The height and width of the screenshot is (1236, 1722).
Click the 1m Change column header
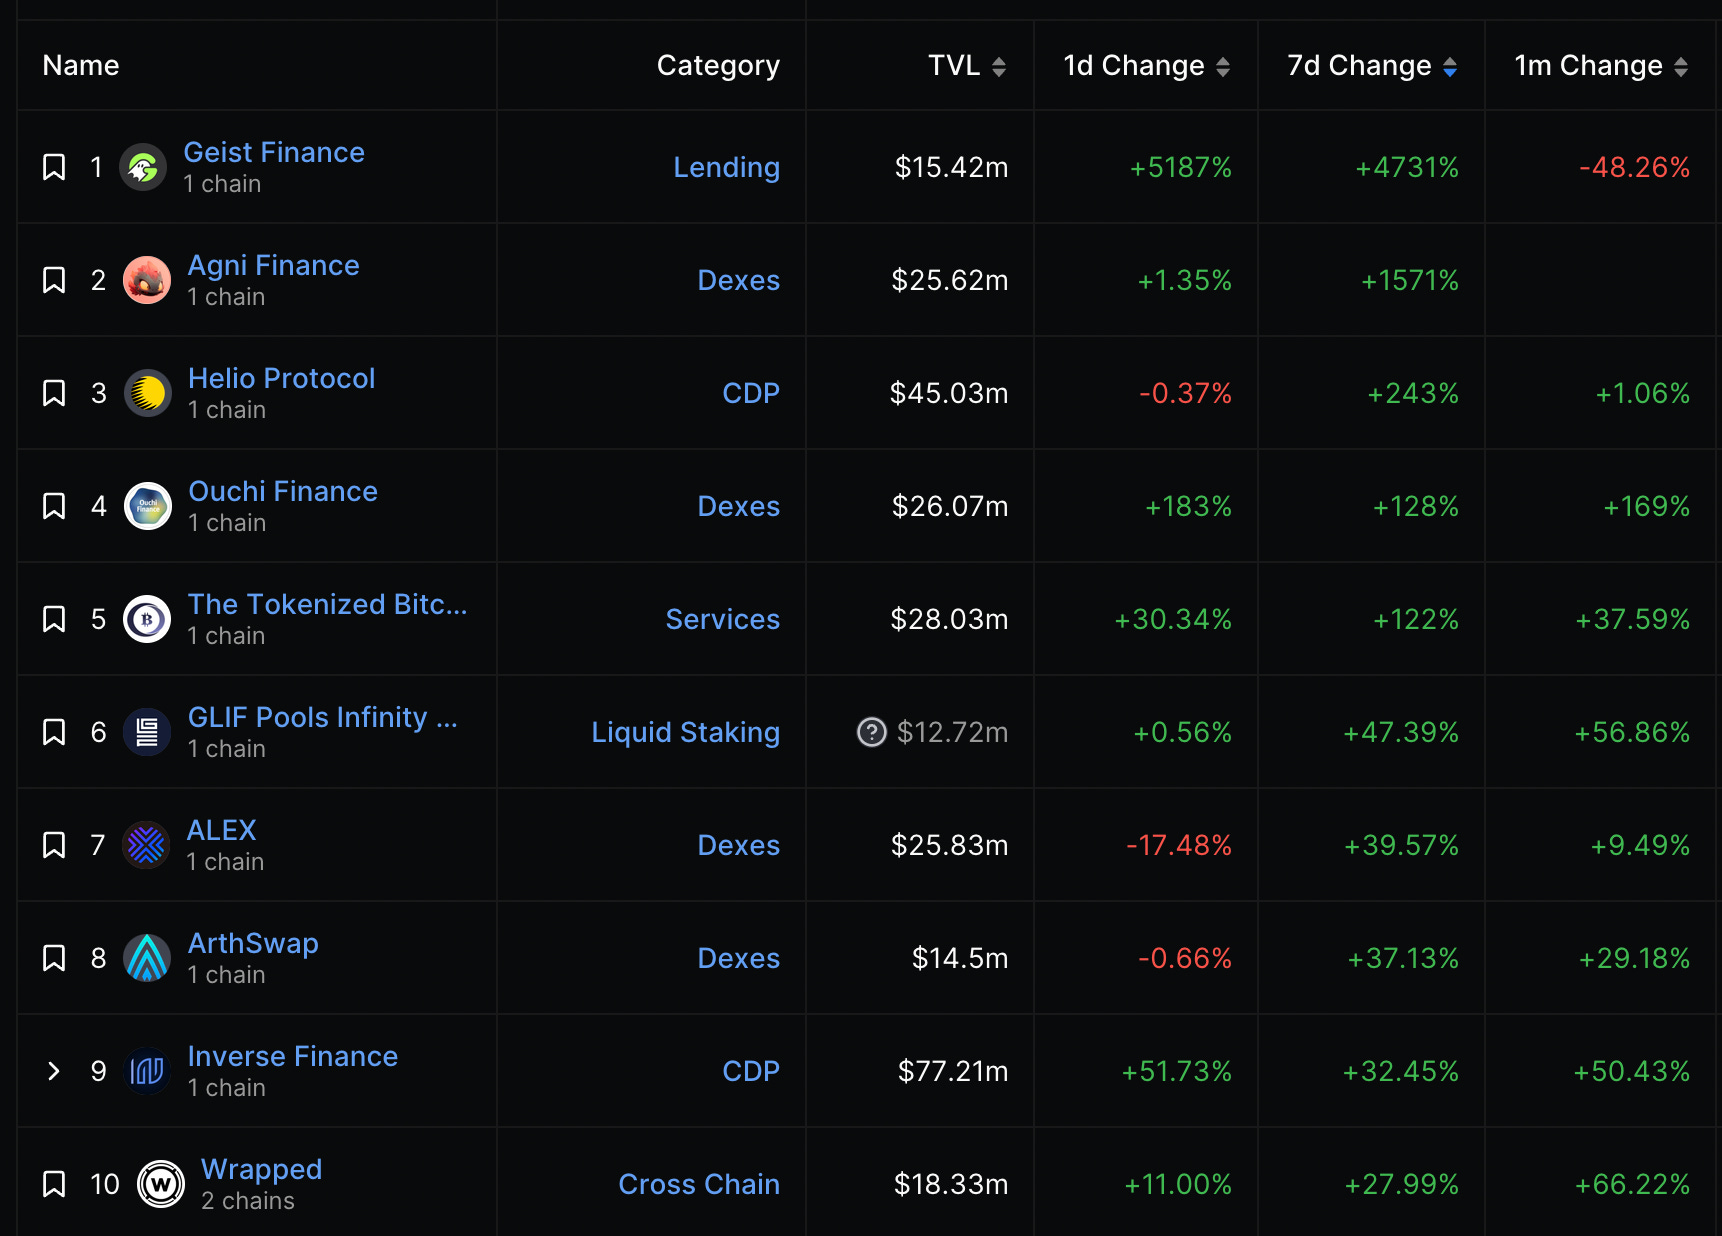[x=1588, y=66]
